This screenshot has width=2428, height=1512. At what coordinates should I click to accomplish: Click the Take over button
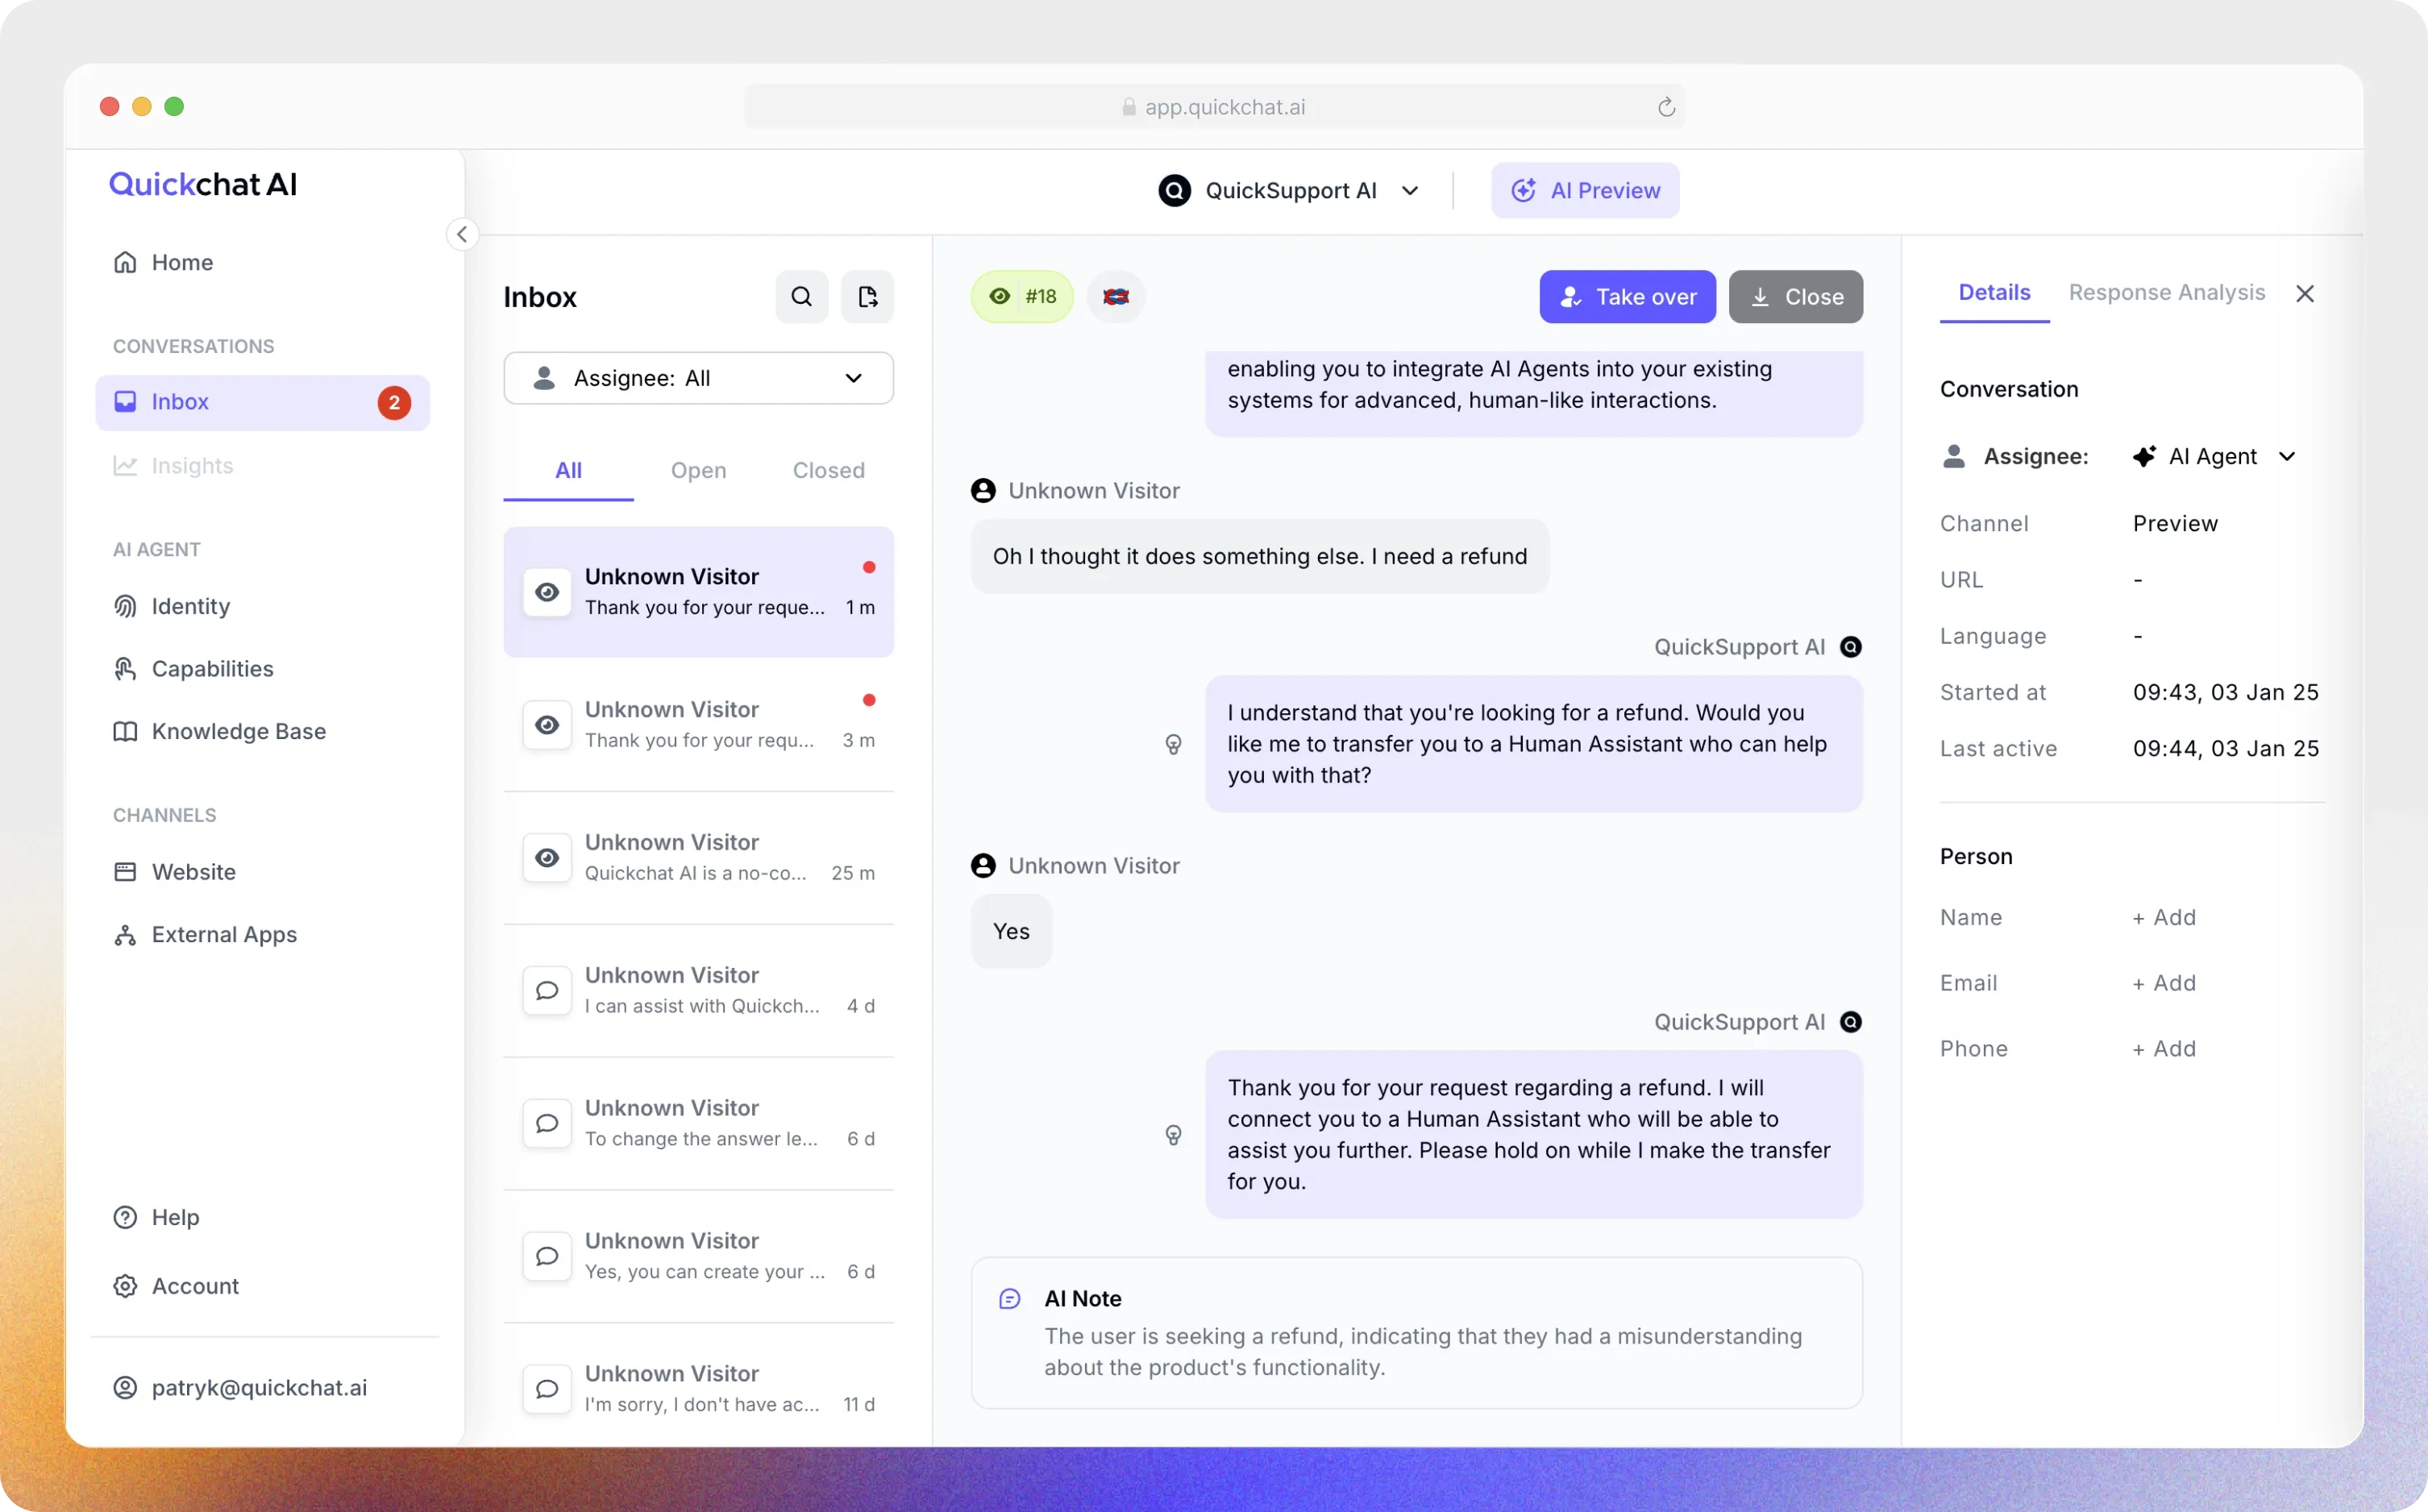[x=1627, y=296]
